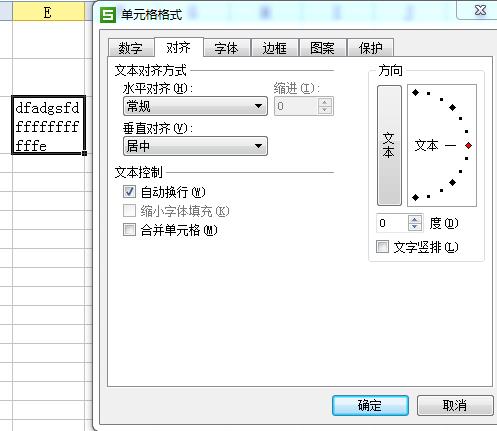Screen dimensions: 497x431
Task: Open the 水平对齐 dropdown
Action: point(195,106)
